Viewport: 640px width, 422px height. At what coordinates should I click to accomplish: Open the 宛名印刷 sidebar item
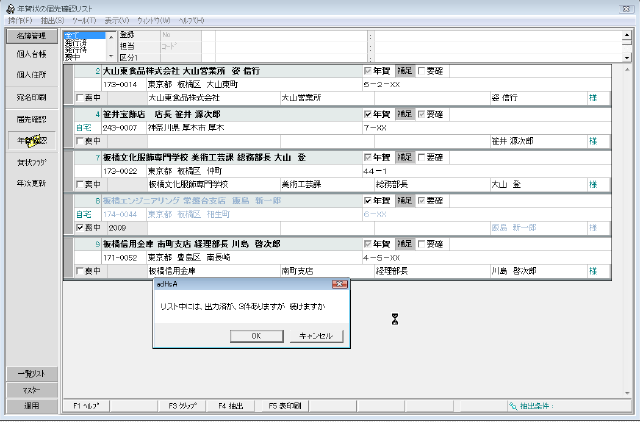[31, 97]
